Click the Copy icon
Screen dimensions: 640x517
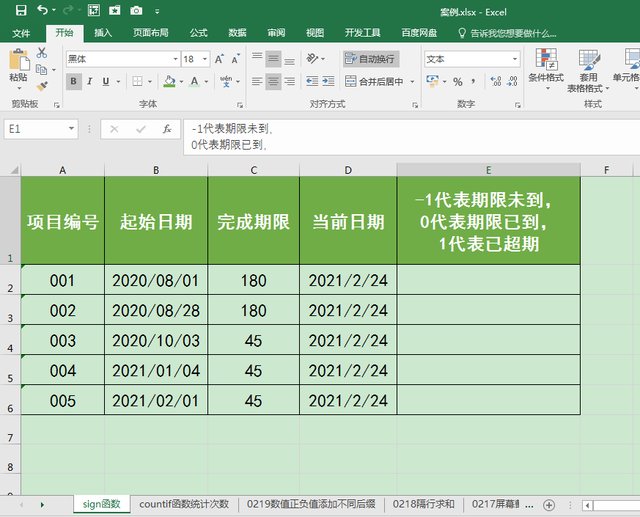[x=41, y=69]
